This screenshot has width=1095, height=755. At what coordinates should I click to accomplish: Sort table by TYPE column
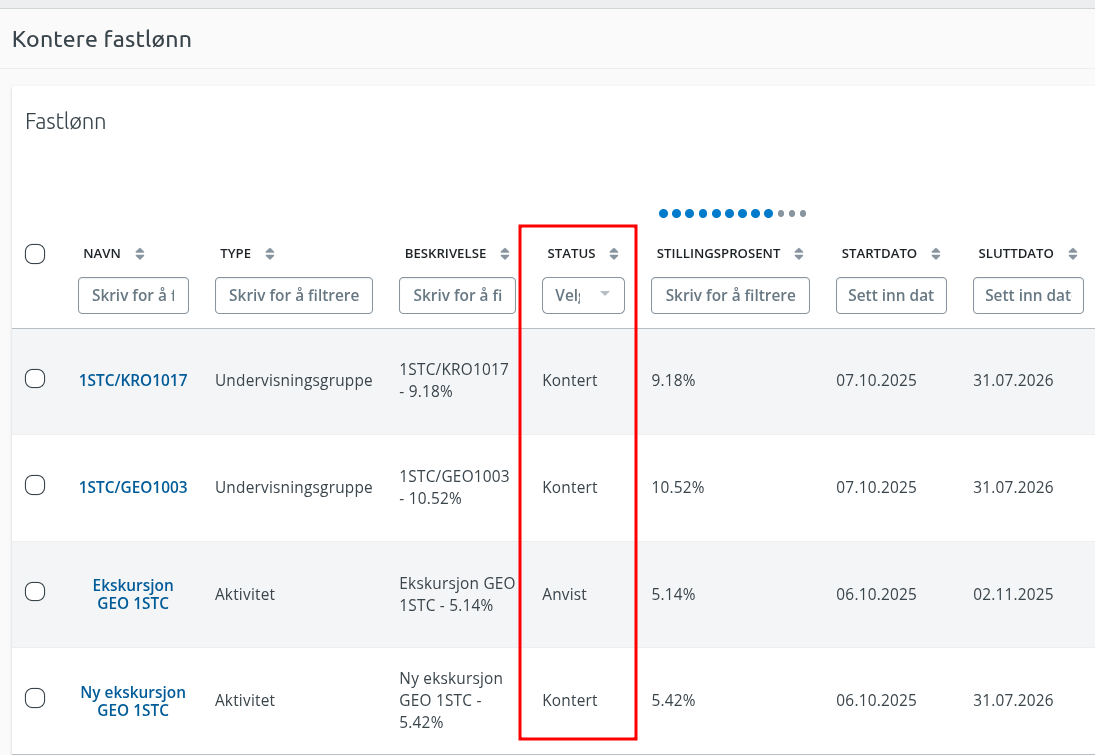(x=270, y=254)
